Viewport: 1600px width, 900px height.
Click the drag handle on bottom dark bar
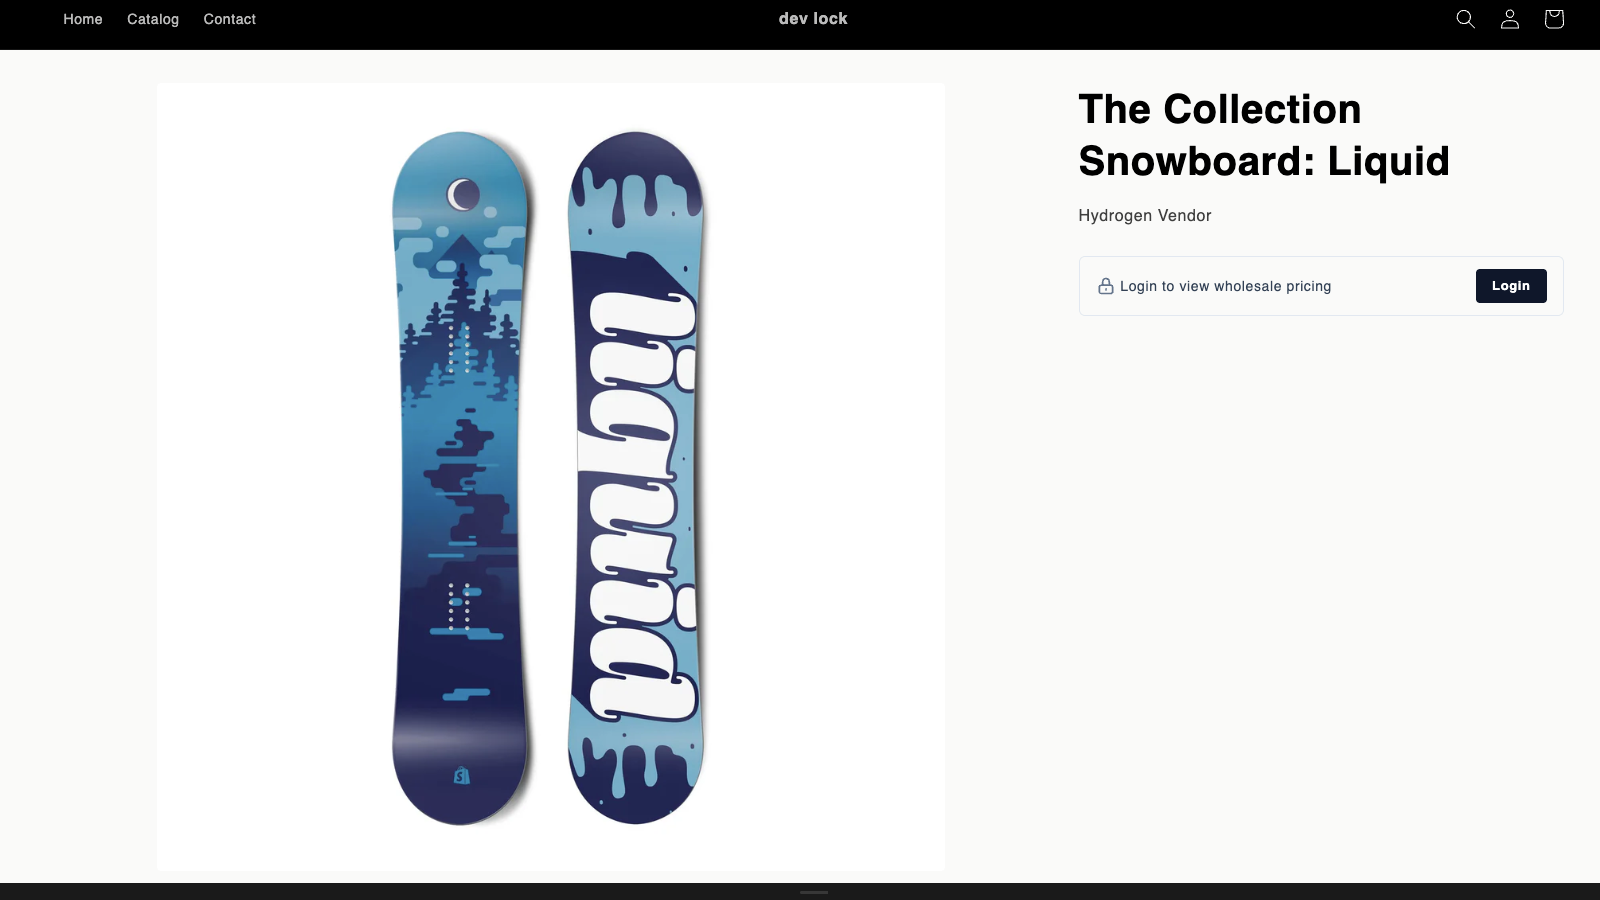coord(814,892)
